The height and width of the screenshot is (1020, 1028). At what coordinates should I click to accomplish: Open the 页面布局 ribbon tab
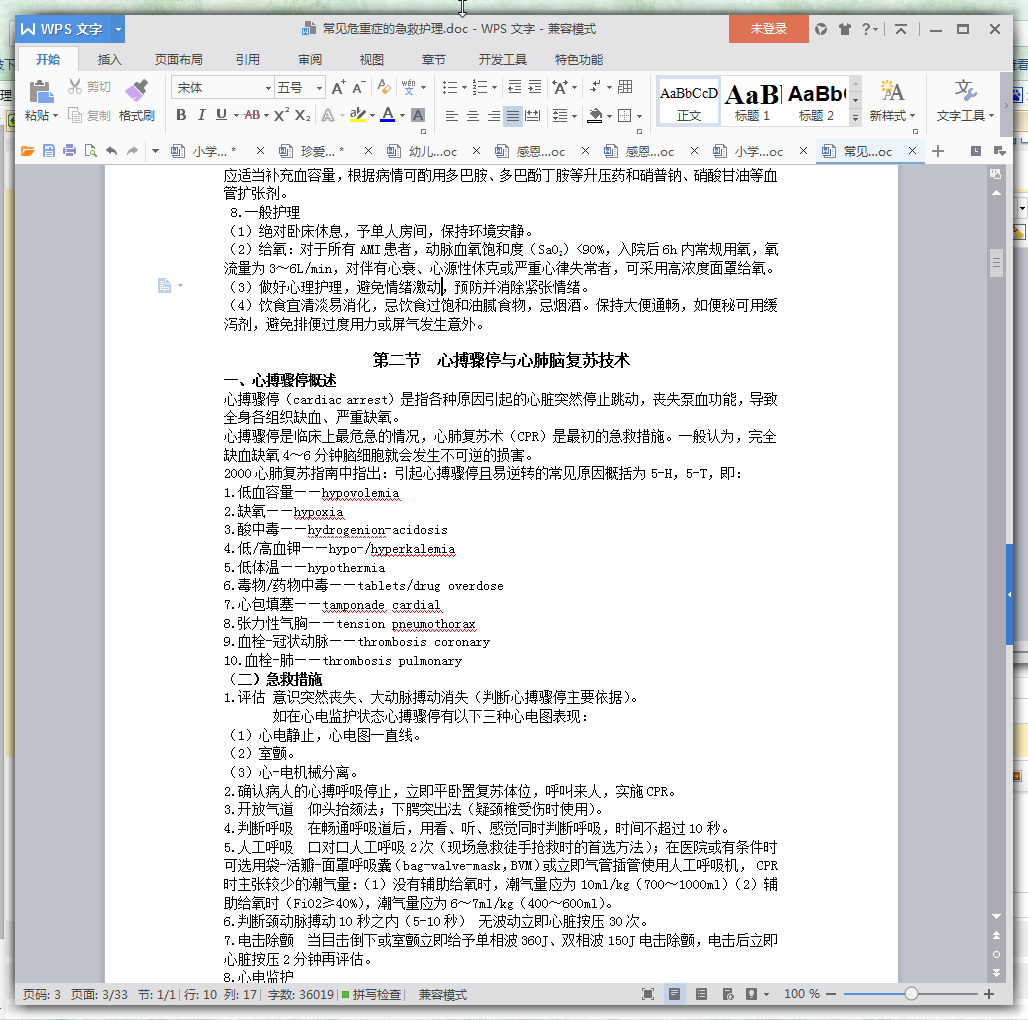178,60
